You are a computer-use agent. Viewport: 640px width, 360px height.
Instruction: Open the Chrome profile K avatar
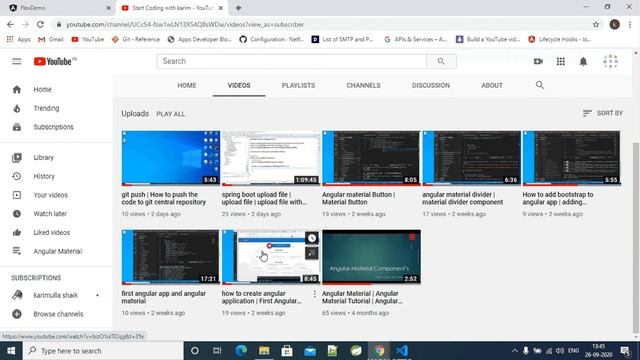click(x=614, y=24)
